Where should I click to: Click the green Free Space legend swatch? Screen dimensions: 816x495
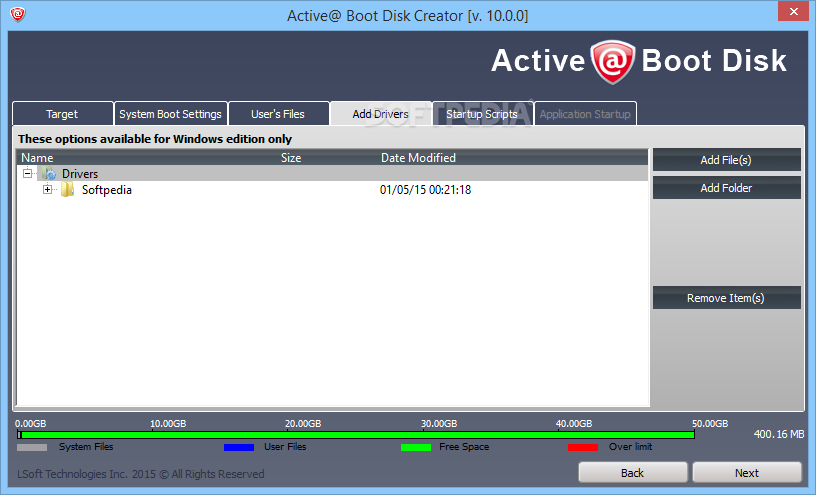point(416,447)
